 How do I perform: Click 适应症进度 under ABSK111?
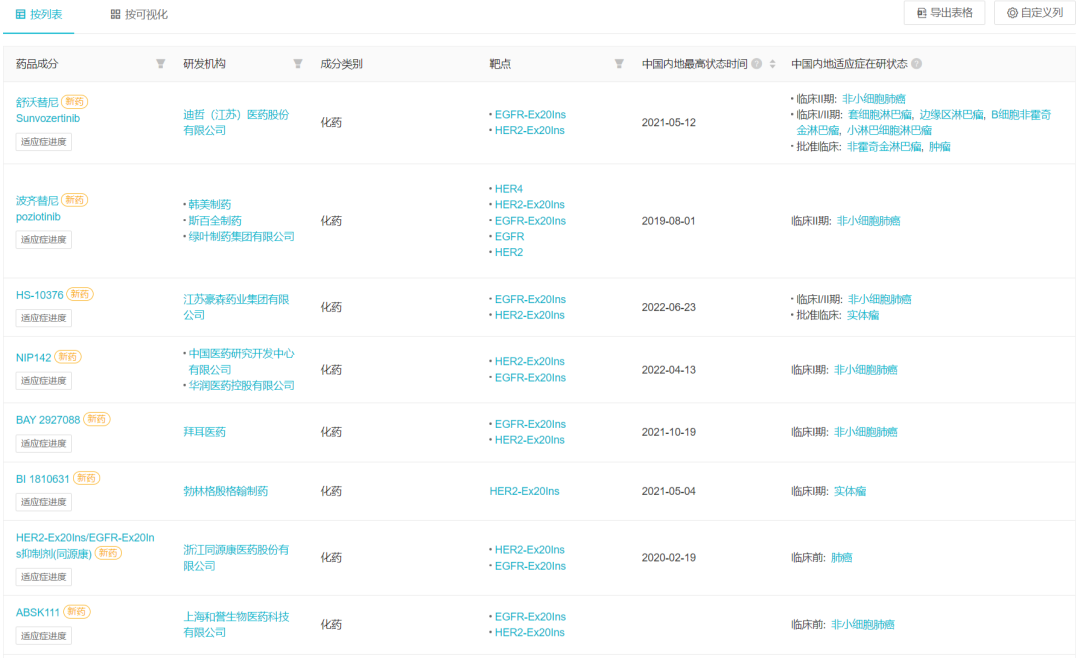(43, 635)
